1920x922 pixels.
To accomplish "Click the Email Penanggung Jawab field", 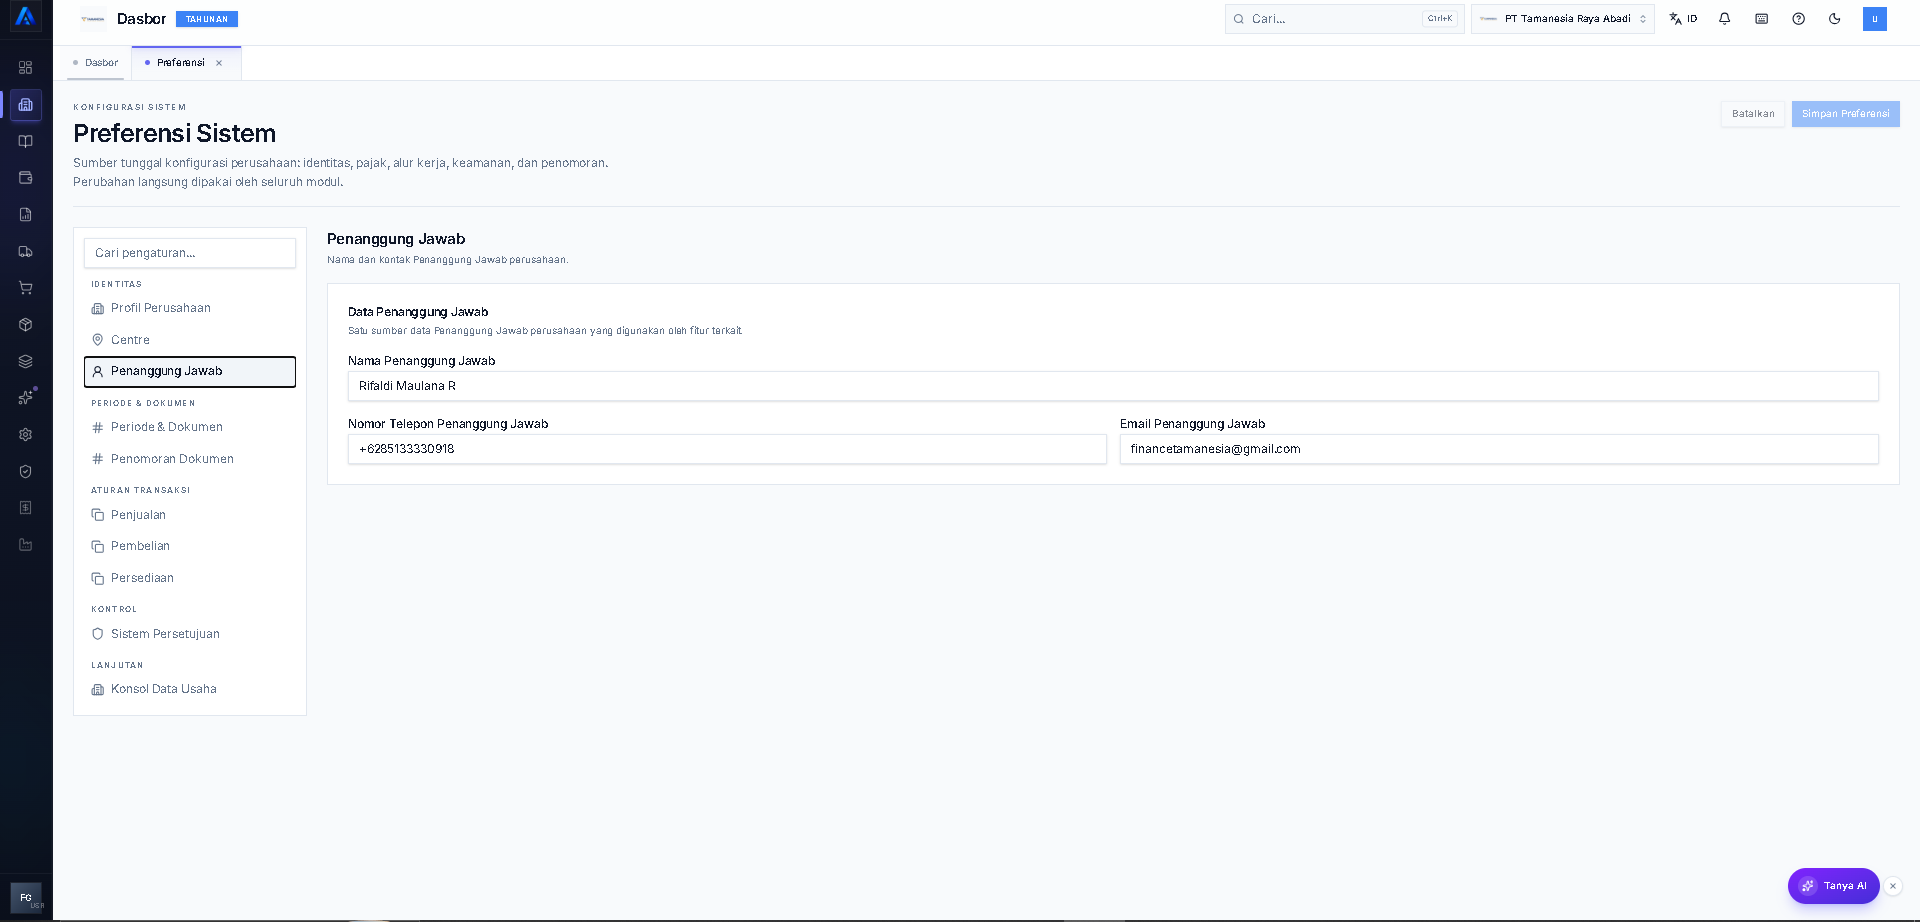I will pyautogui.click(x=1499, y=449).
